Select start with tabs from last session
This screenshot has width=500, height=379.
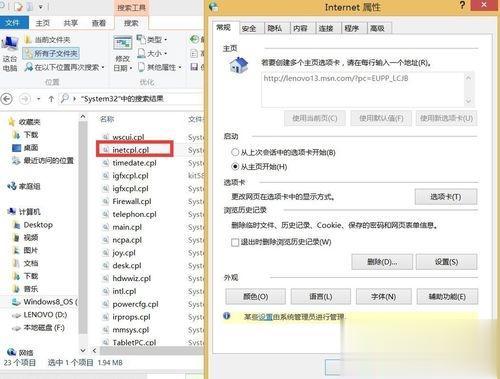(283, 153)
